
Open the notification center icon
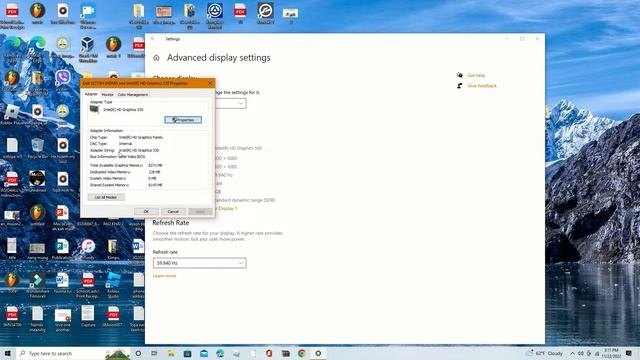click(629, 353)
